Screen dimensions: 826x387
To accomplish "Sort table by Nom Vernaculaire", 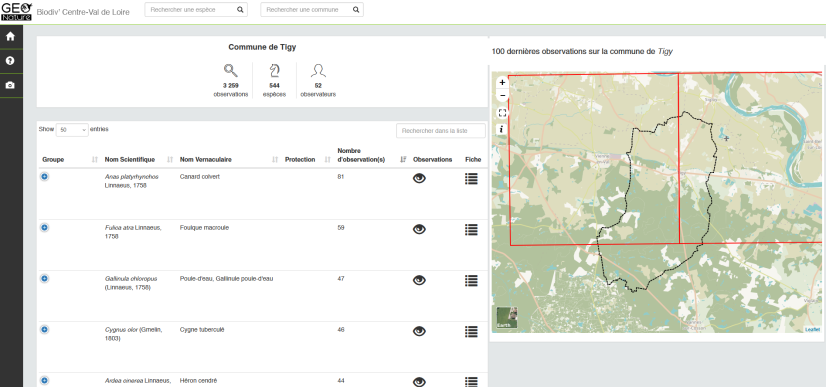I will [229, 160].
